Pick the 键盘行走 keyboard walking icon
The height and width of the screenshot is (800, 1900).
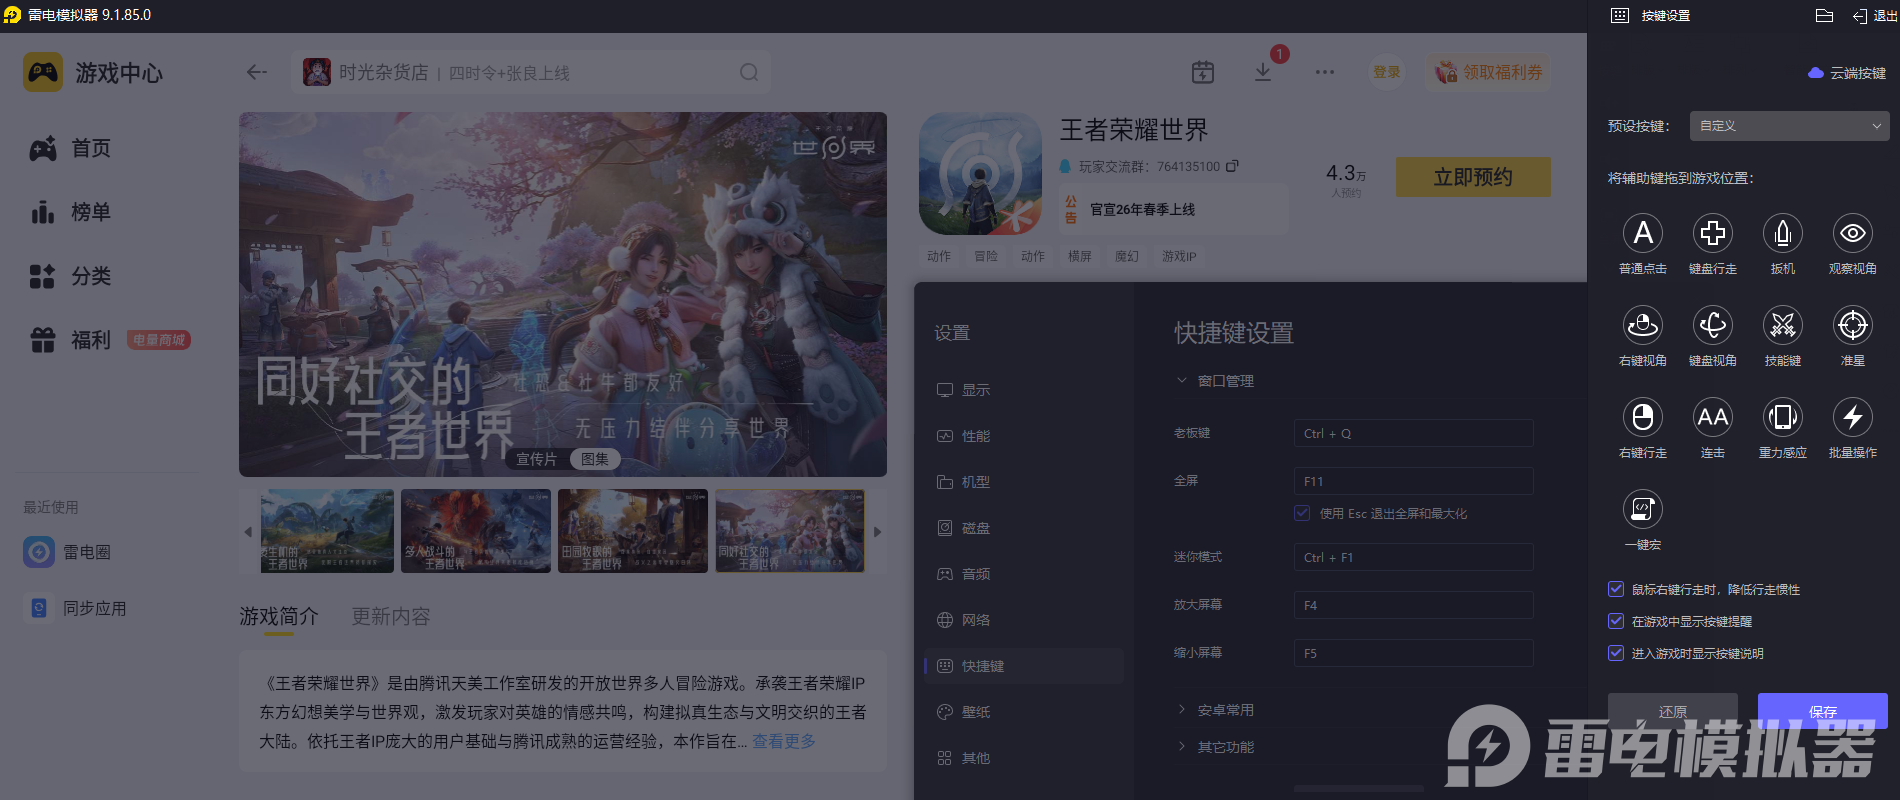pos(1712,233)
